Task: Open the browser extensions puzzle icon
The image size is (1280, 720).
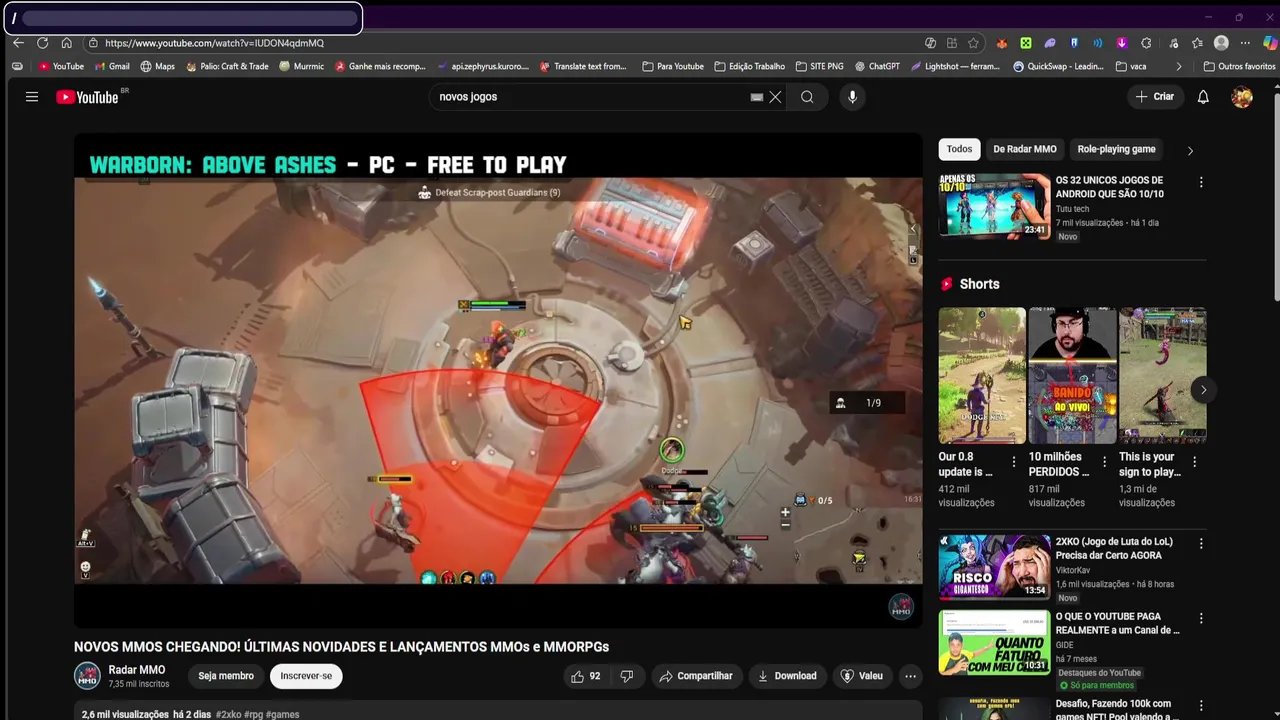Action: 1146,43
